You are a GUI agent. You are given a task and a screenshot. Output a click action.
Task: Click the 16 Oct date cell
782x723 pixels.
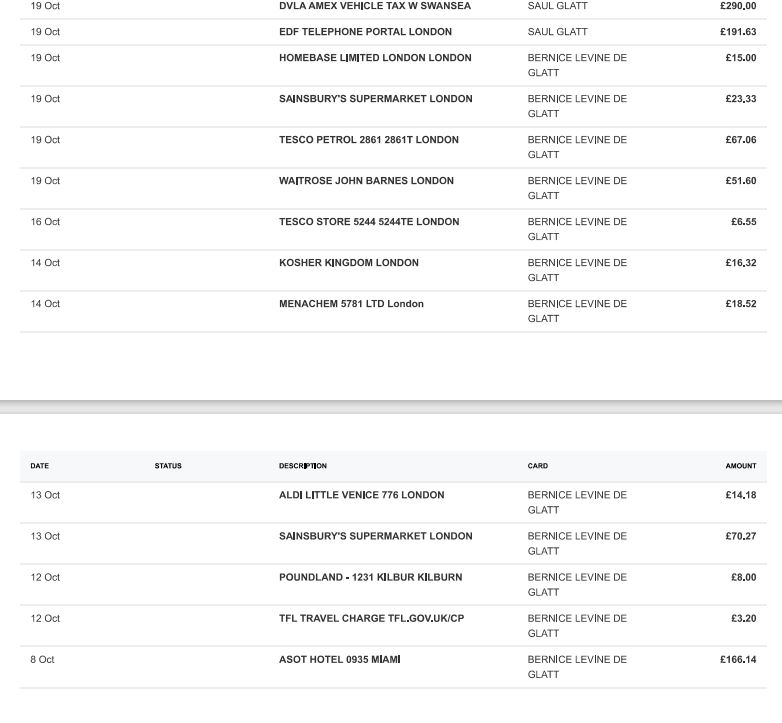pyautogui.click(x=45, y=221)
